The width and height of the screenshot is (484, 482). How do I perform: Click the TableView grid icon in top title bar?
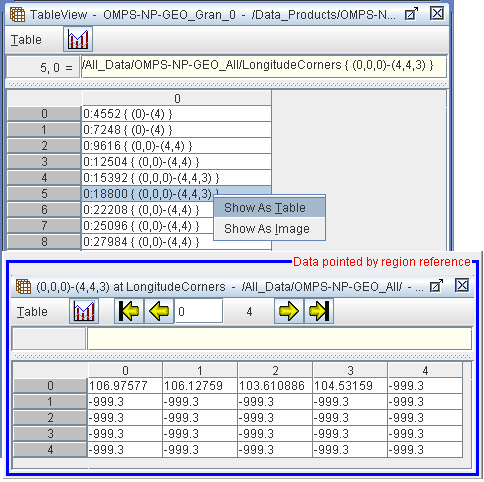pos(17,15)
